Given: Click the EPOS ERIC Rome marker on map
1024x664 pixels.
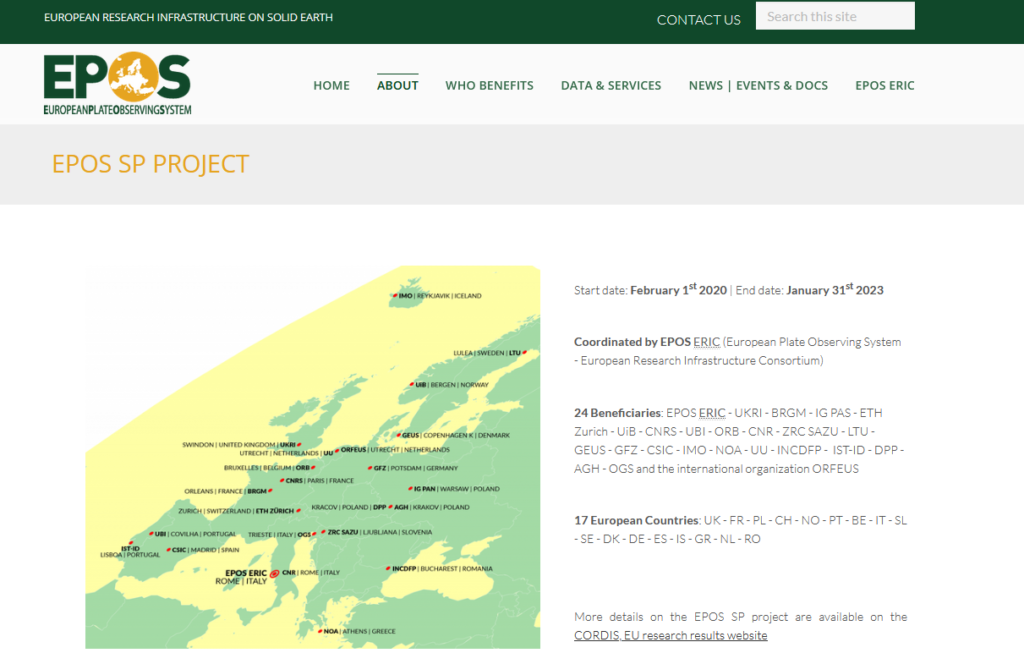Looking at the screenshot, I should pyautogui.click(x=275, y=573).
